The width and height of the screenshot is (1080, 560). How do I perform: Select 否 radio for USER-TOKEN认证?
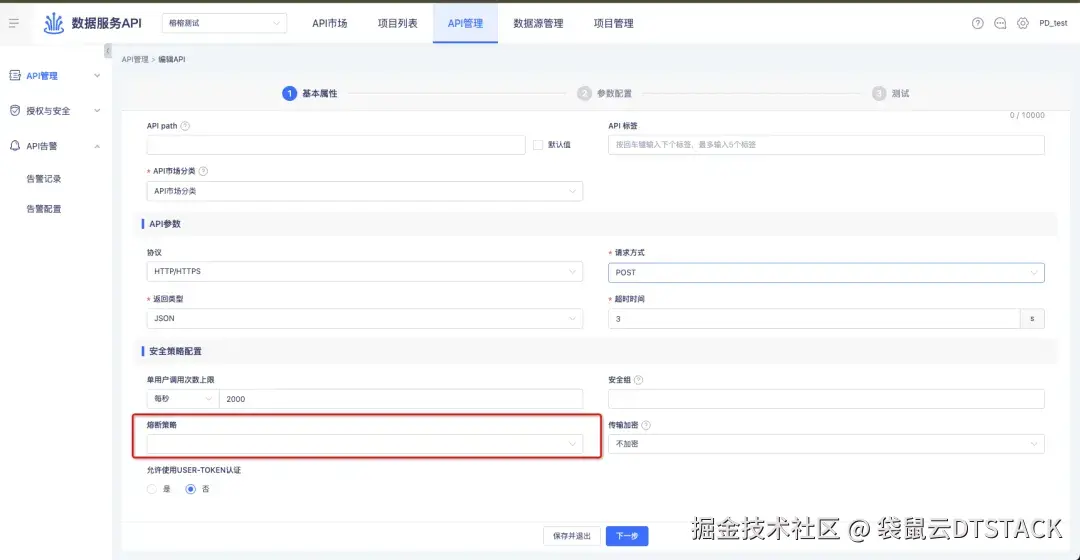pos(191,489)
